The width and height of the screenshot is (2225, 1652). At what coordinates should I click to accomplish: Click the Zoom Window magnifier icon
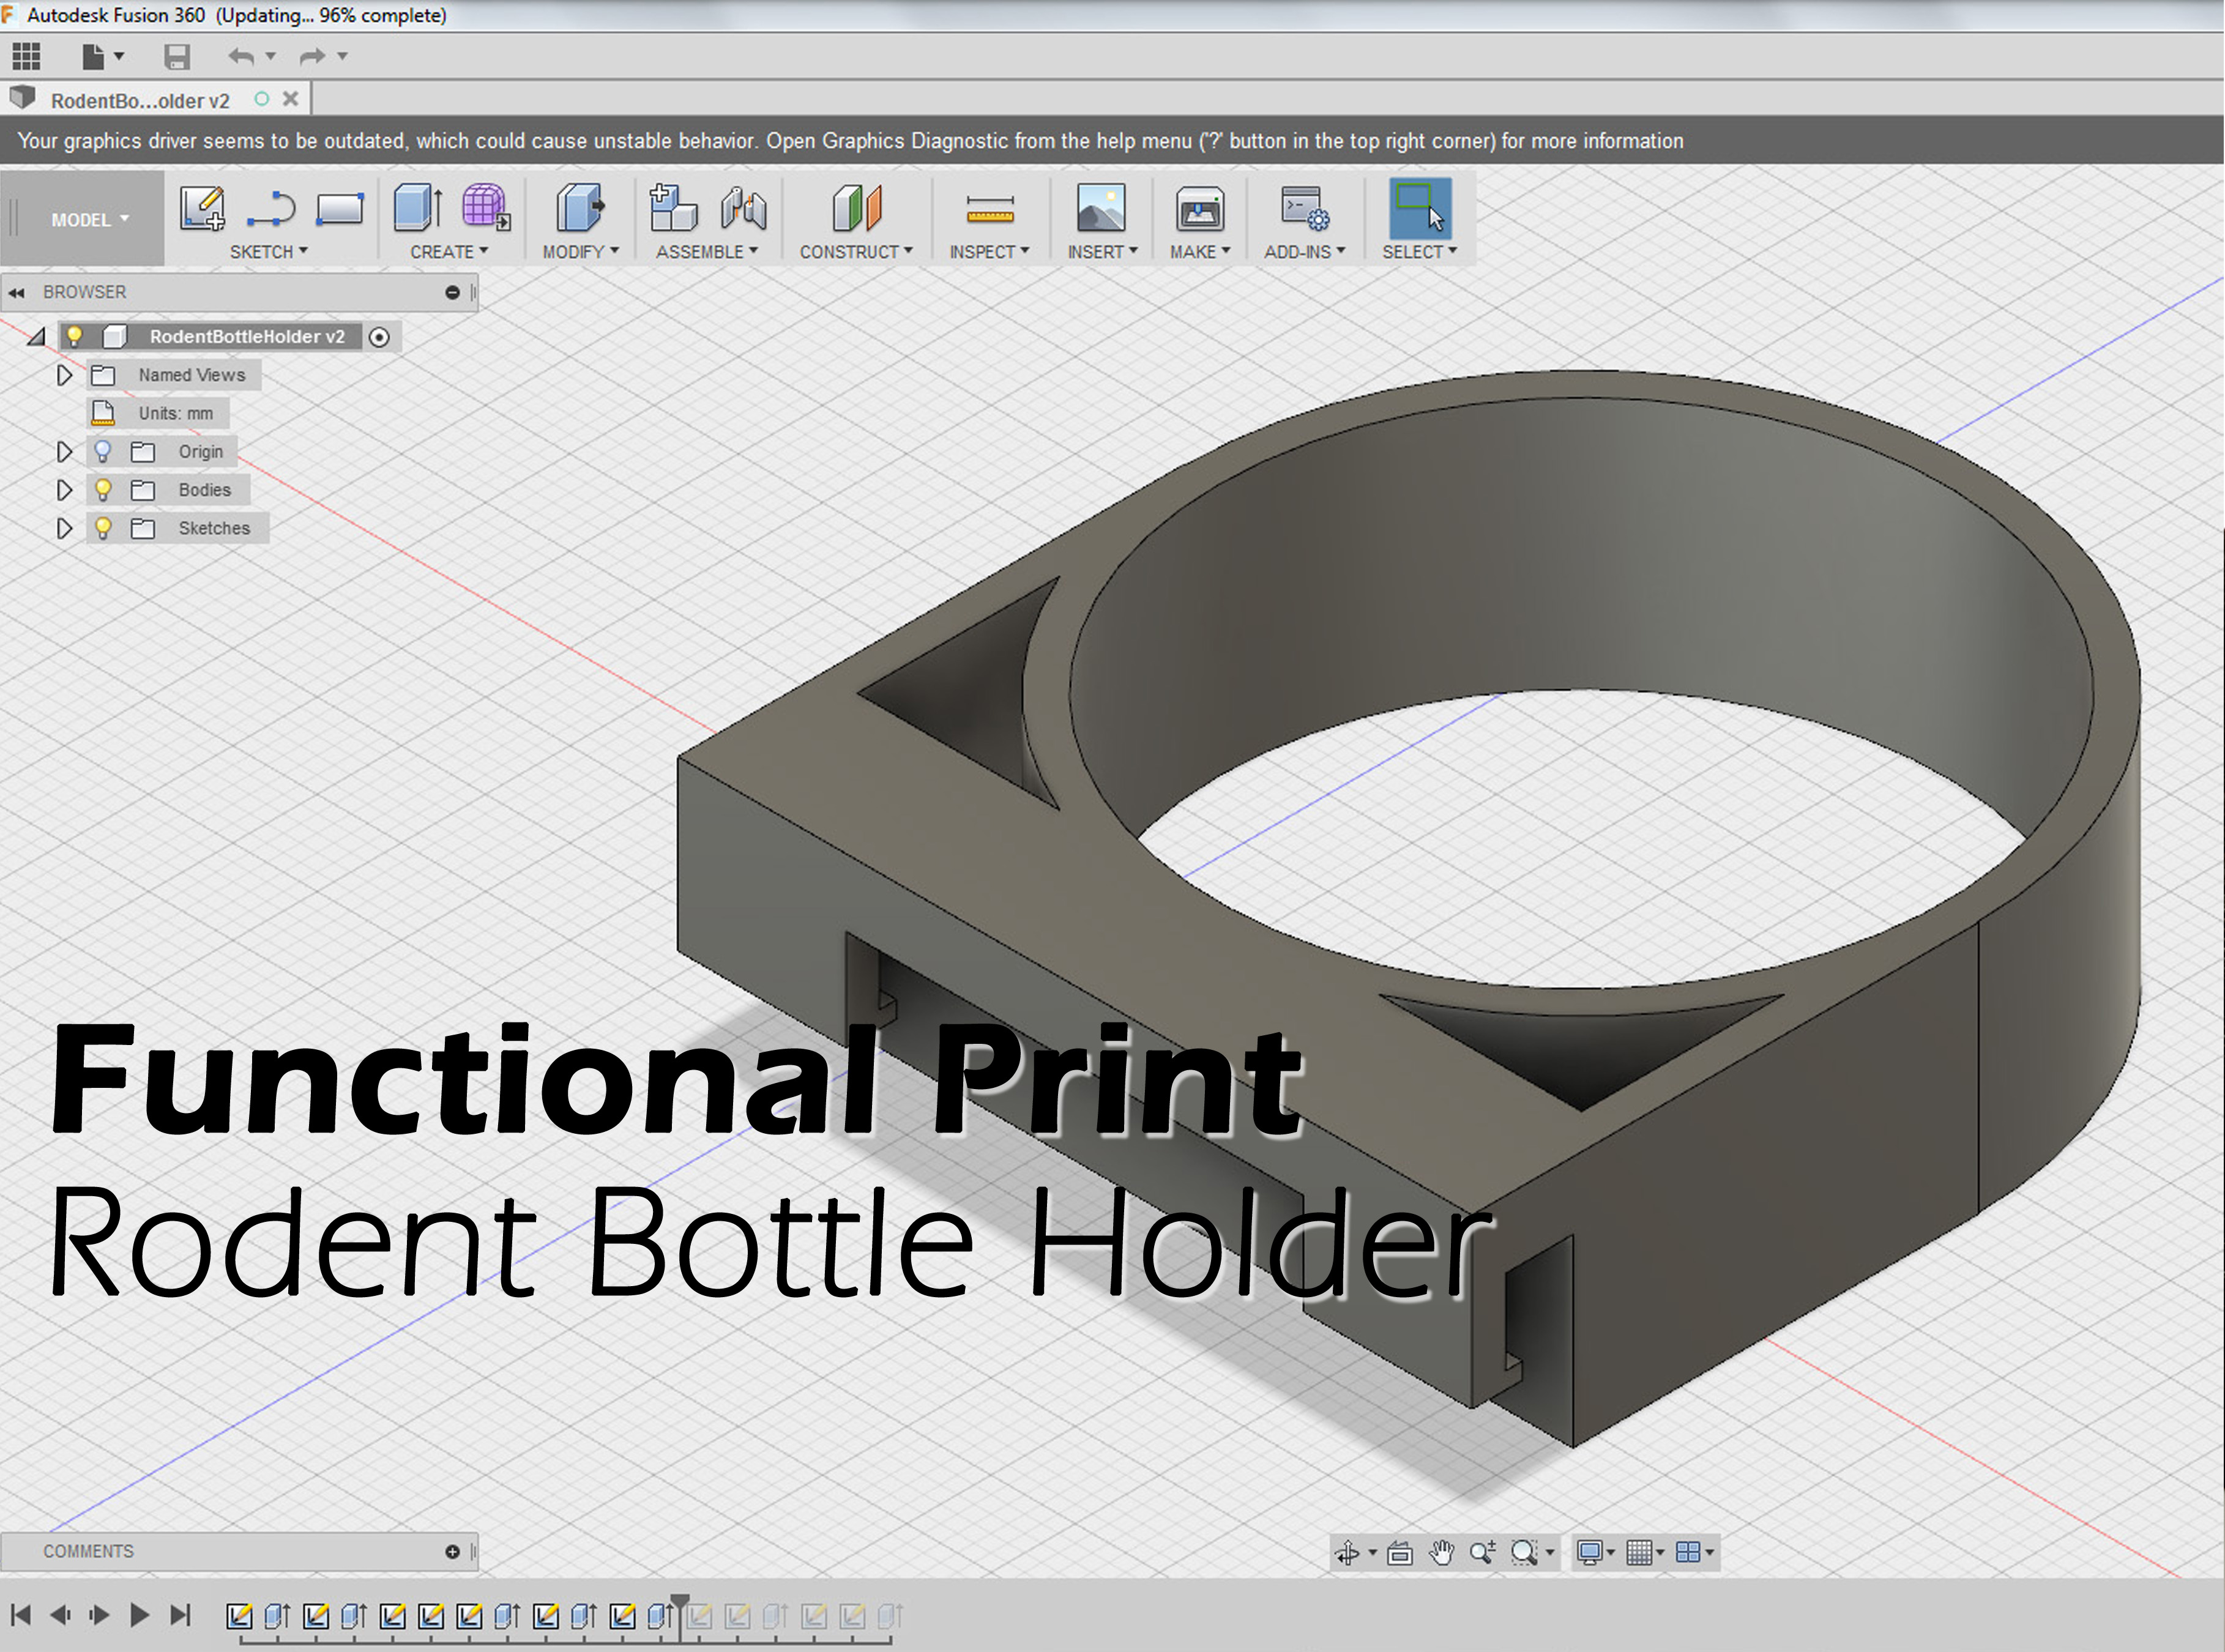click(x=1524, y=1552)
